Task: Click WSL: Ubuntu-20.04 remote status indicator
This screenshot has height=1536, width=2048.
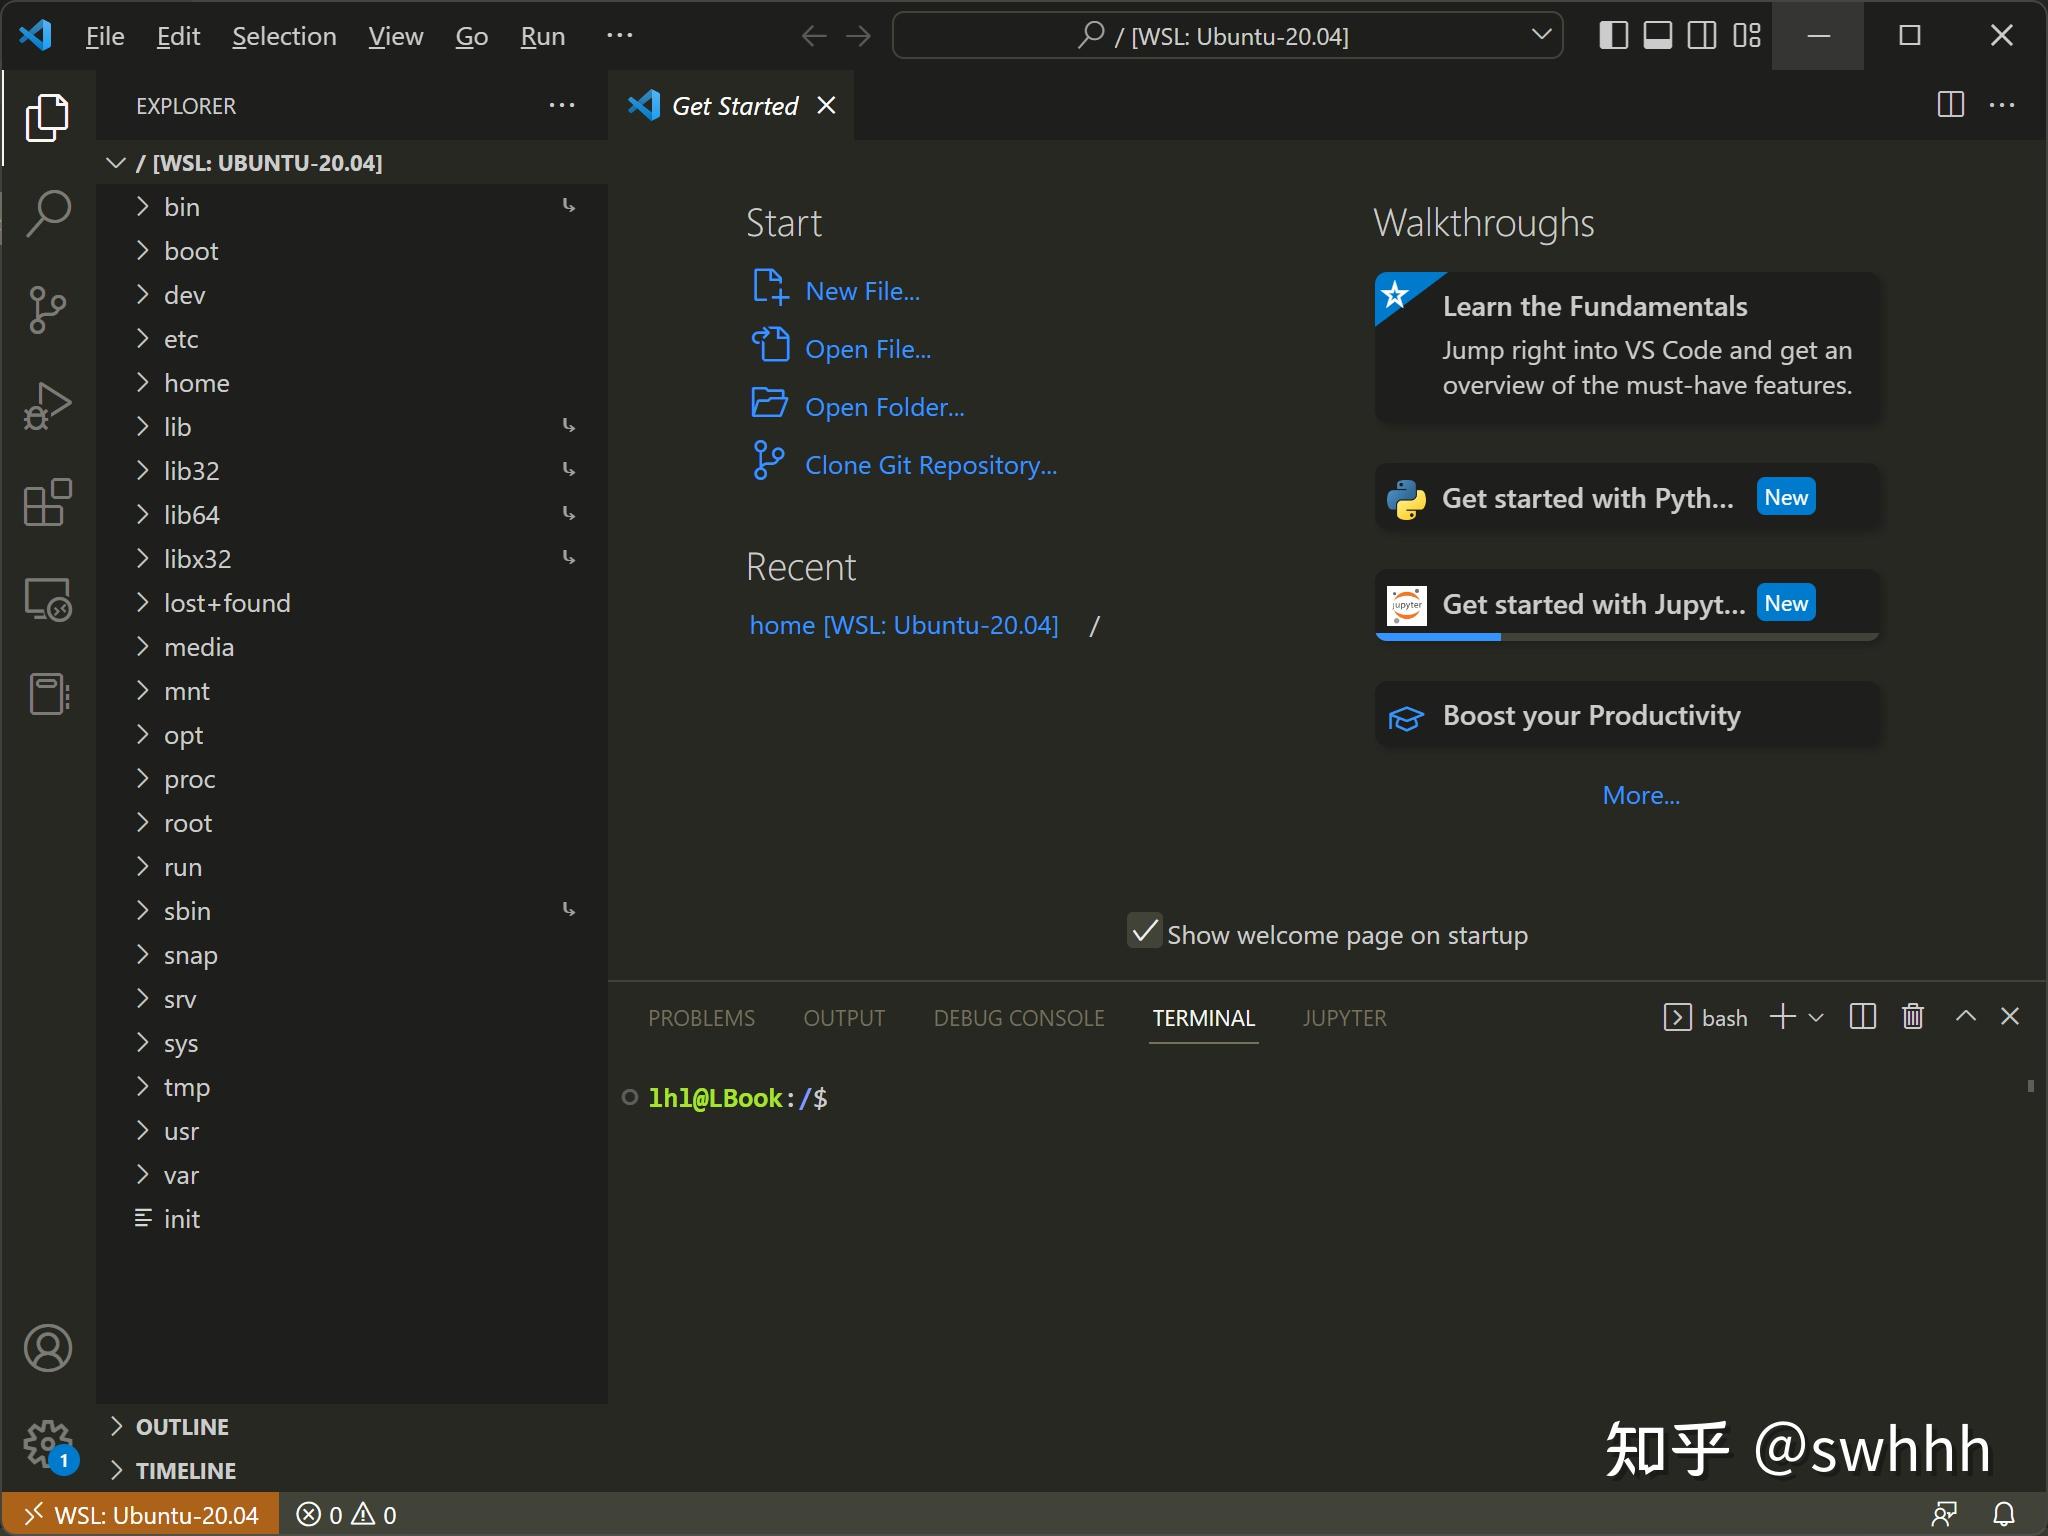Action: 141,1515
